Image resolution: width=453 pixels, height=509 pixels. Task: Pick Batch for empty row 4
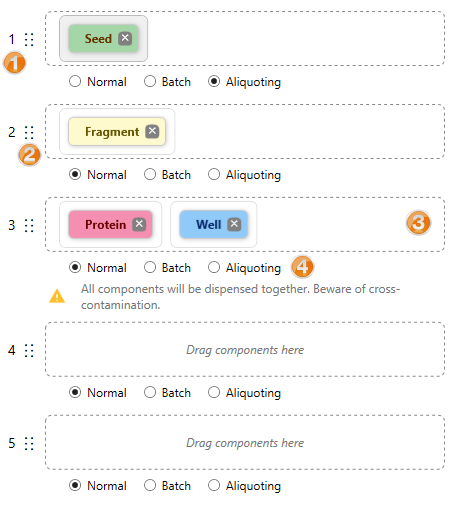[150, 392]
